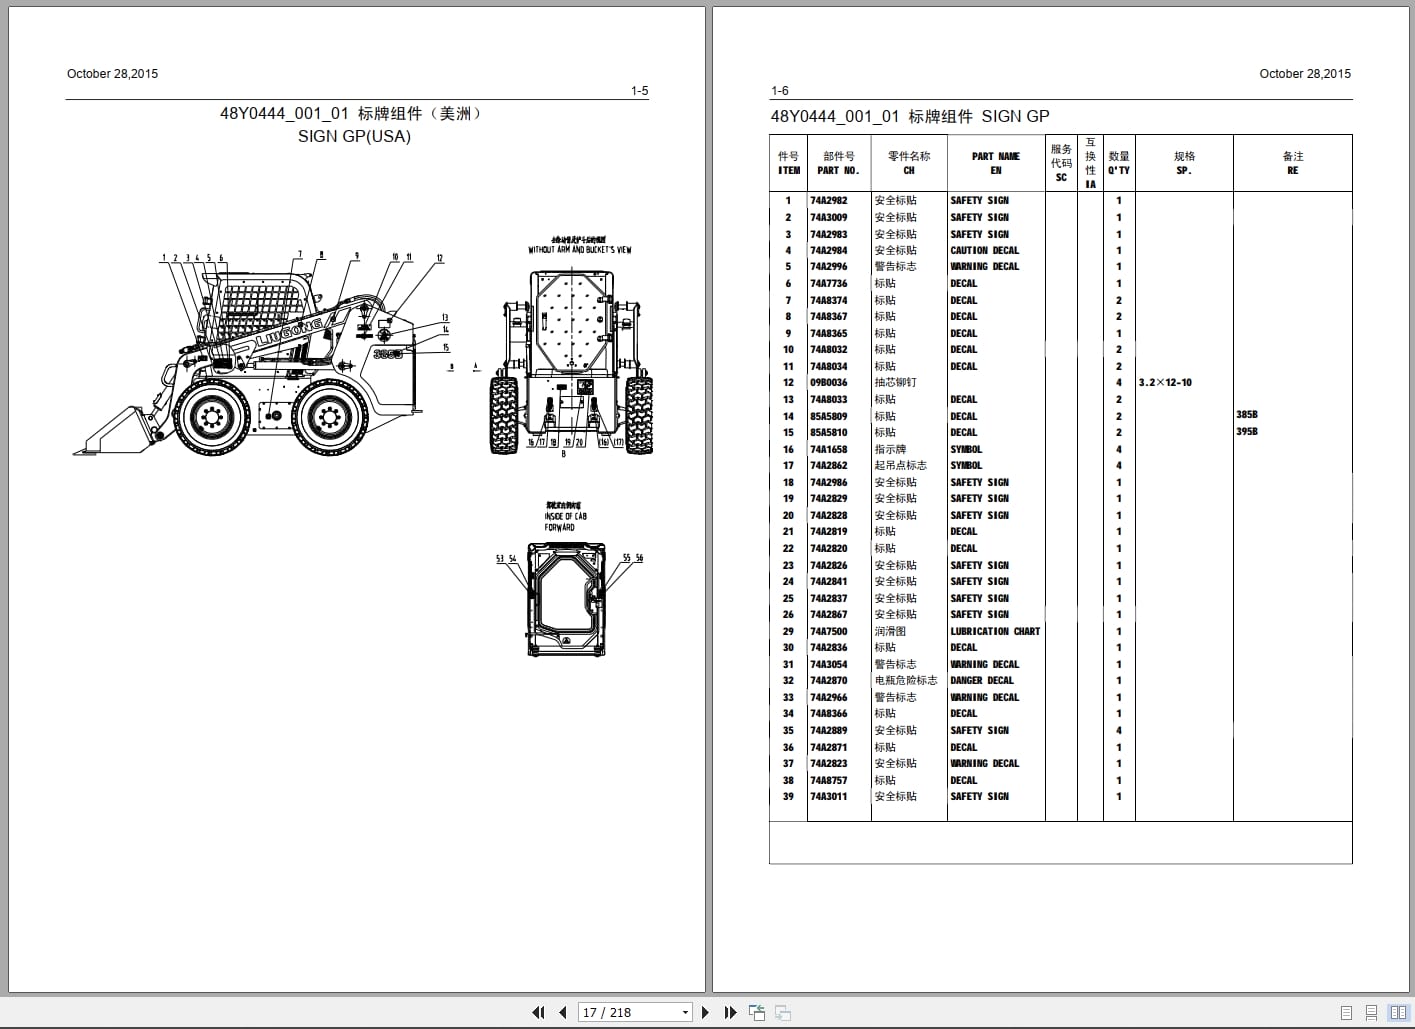Go to the next page
The image size is (1415, 1029).
(705, 1012)
